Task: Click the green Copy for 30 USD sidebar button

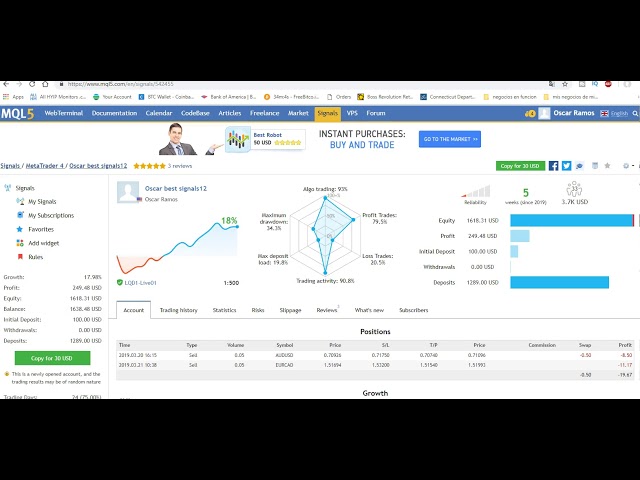Action: pos(46,358)
